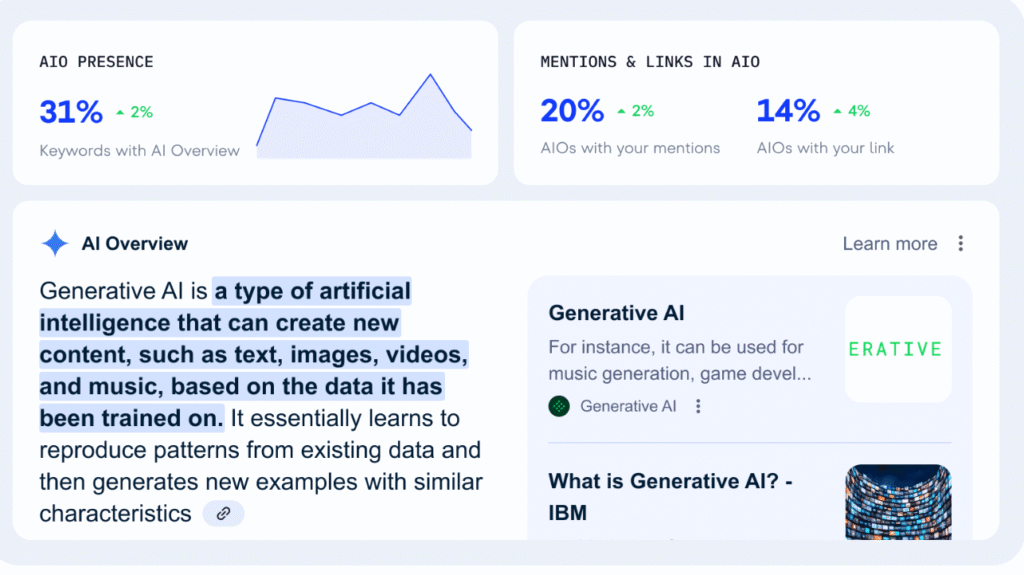Image resolution: width=1024 pixels, height=575 pixels.
Task: Click the green arrow beside 14%
Action: coord(837,112)
